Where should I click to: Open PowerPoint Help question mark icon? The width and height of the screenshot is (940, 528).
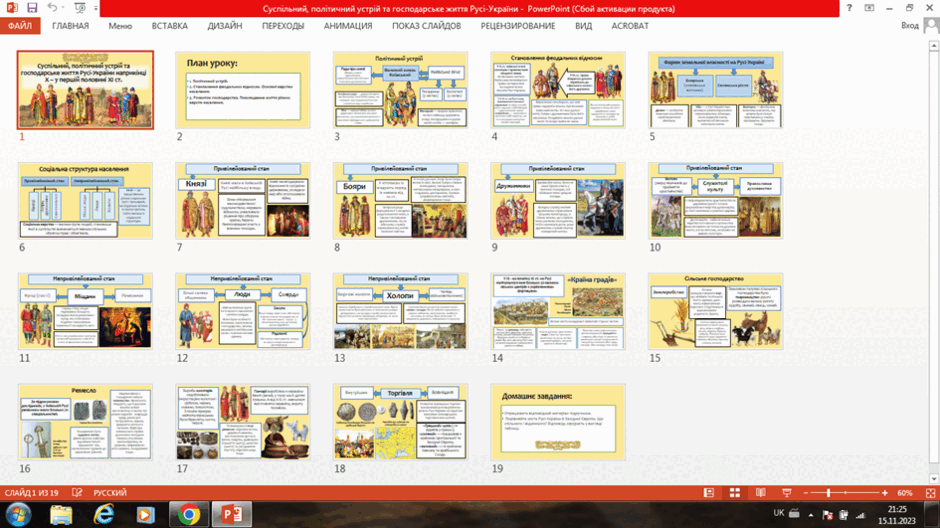point(849,8)
